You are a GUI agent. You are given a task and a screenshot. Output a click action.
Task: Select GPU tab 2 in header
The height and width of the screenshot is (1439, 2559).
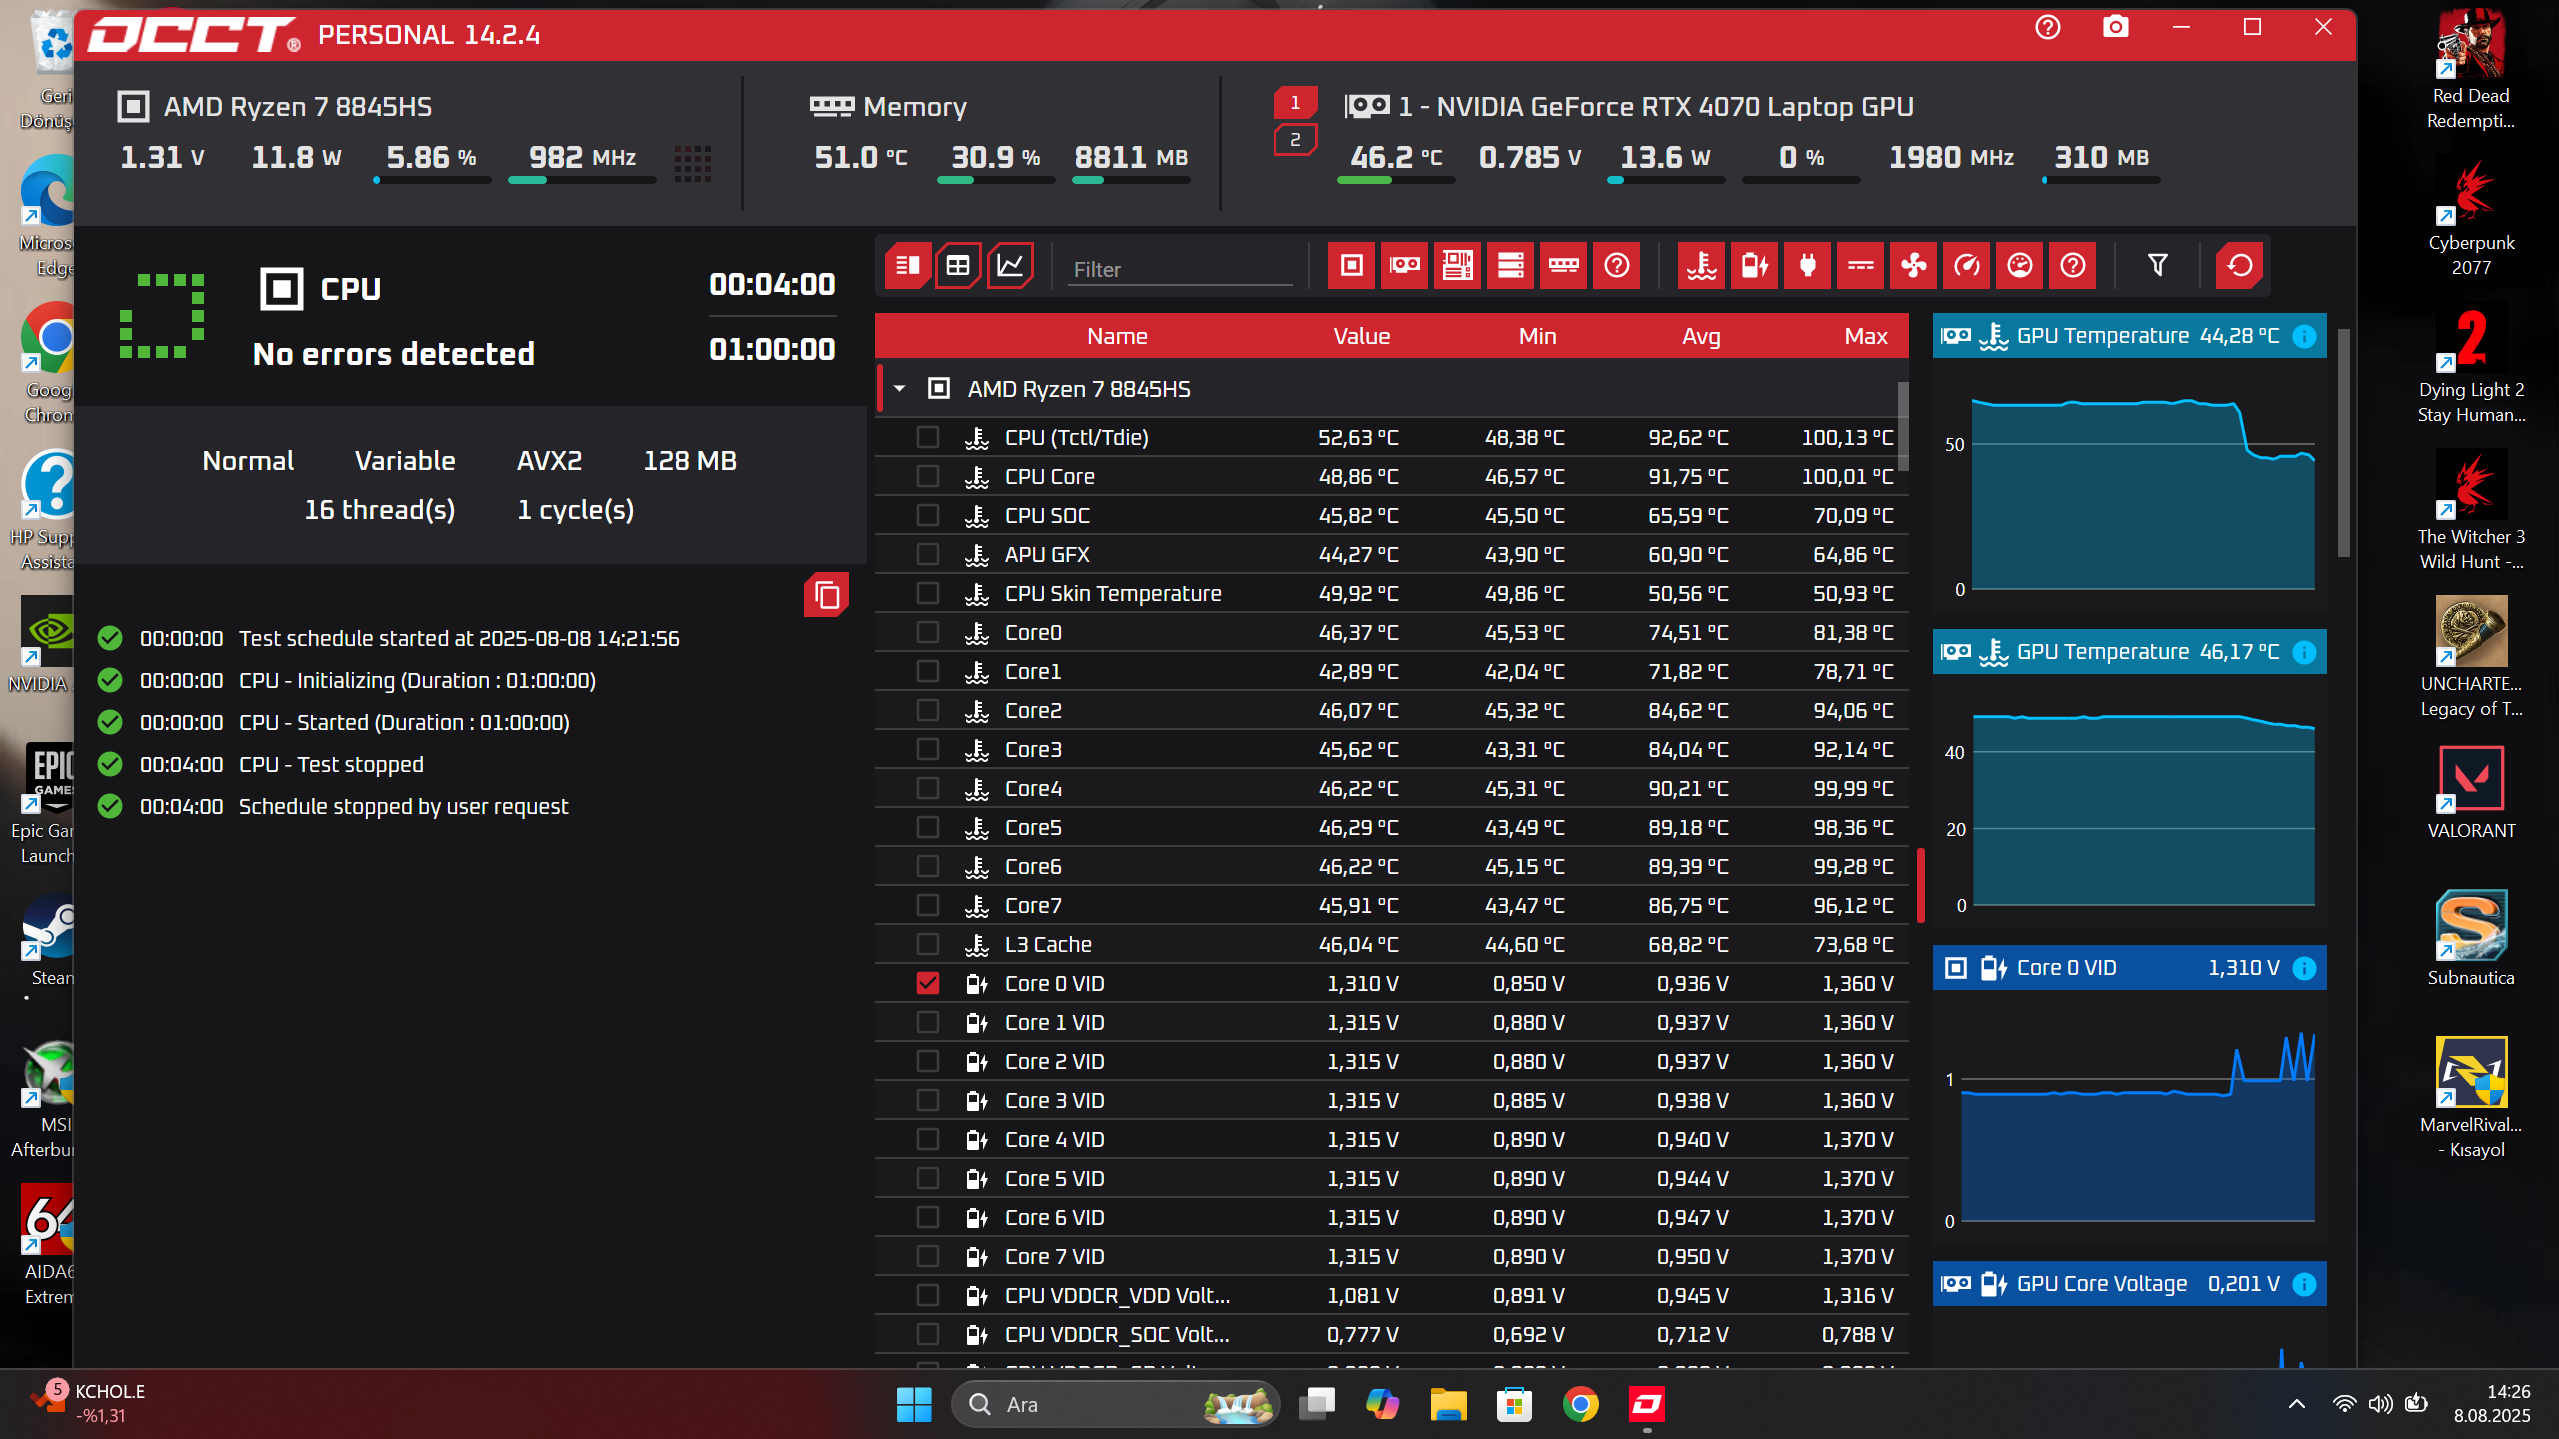coord(1295,140)
